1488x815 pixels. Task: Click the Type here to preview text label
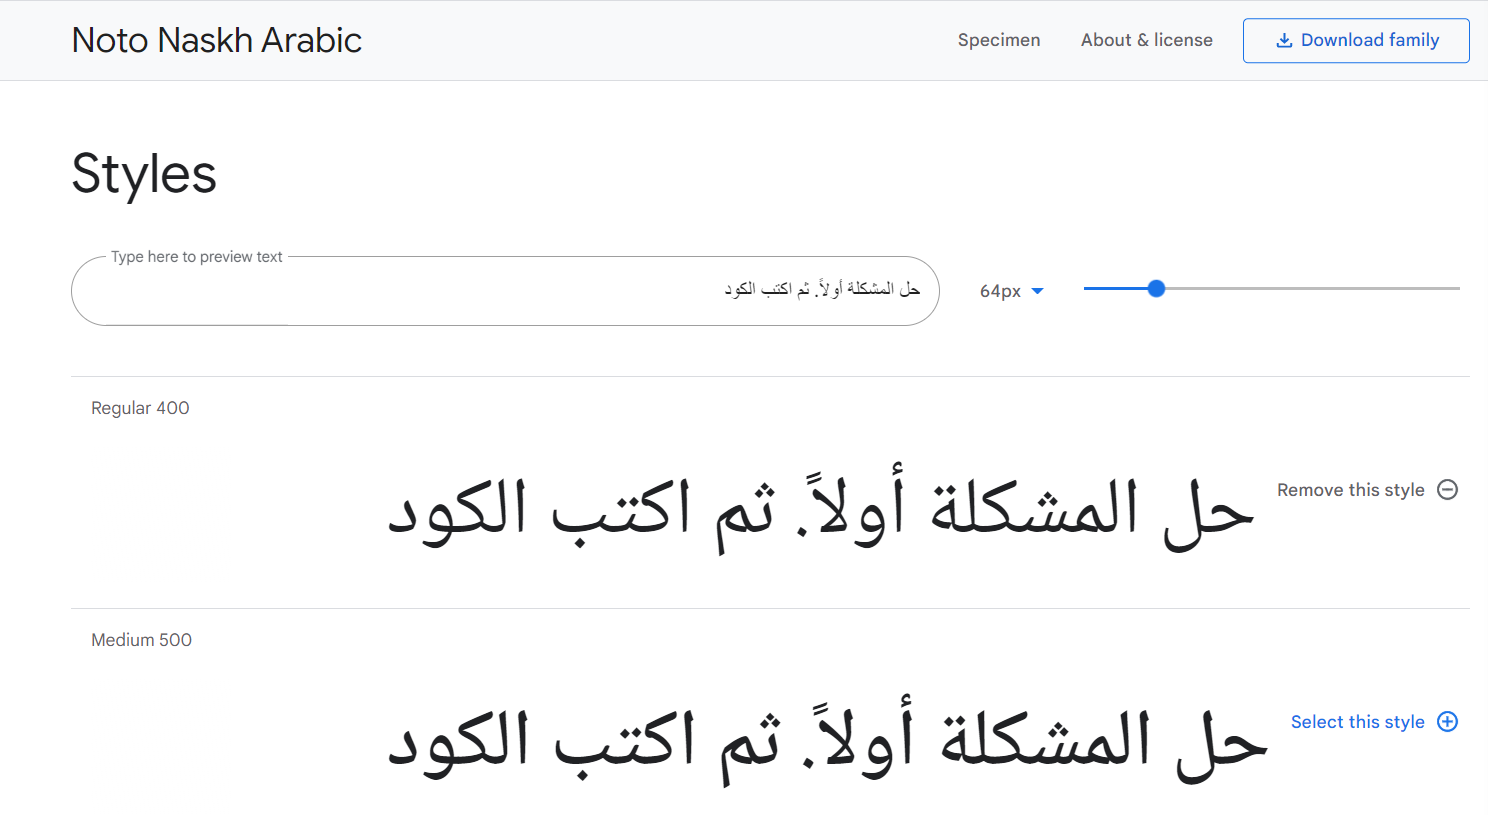click(x=197, y=257)
